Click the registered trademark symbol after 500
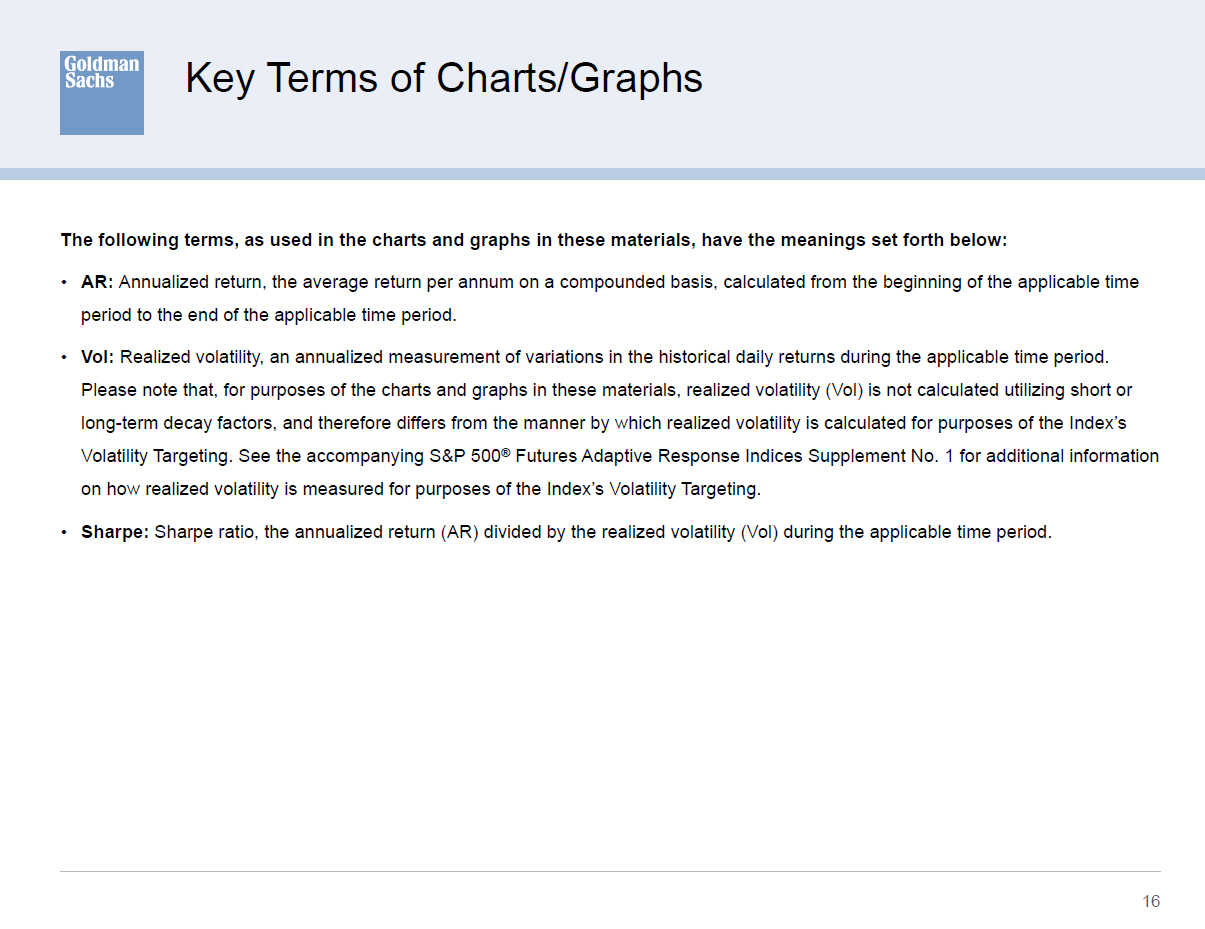The height and width of the screenshot is (929, 1205). tap(506, 451)
